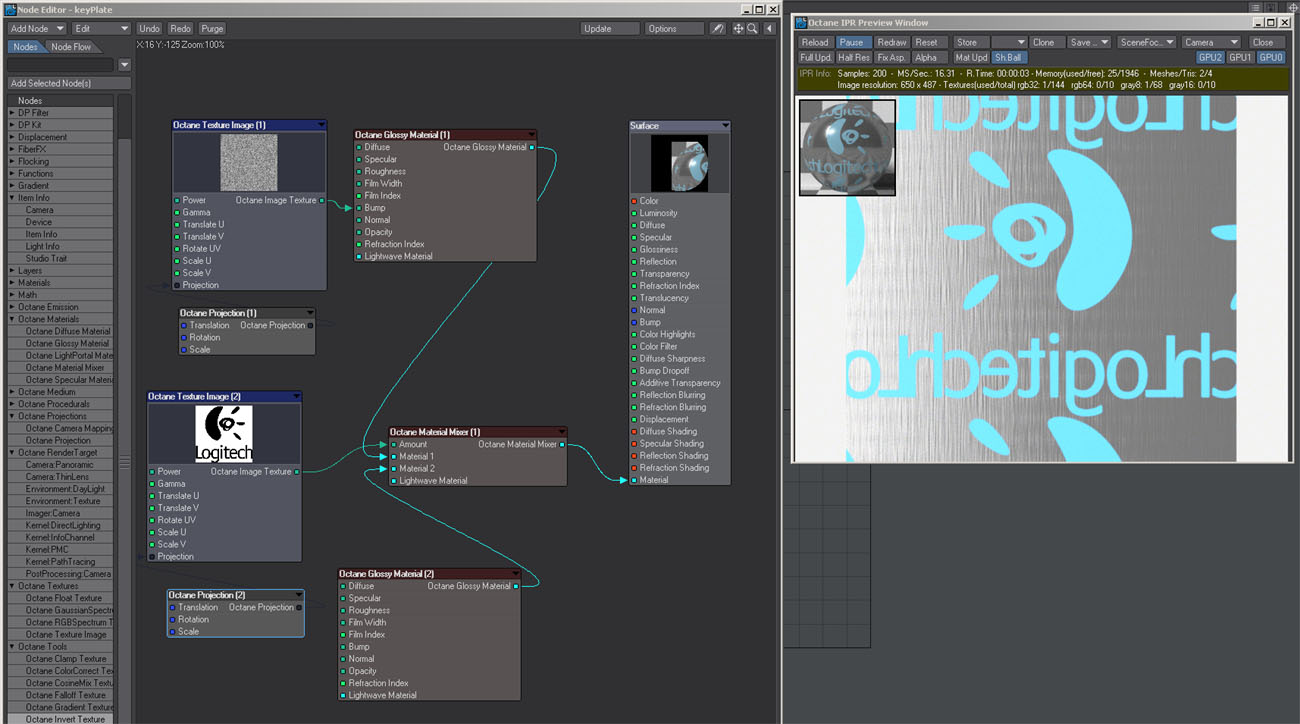Click Scale port on Octane Projection (2)
Viewport: 1300px width, 724px height.
(x=172, y=632)
